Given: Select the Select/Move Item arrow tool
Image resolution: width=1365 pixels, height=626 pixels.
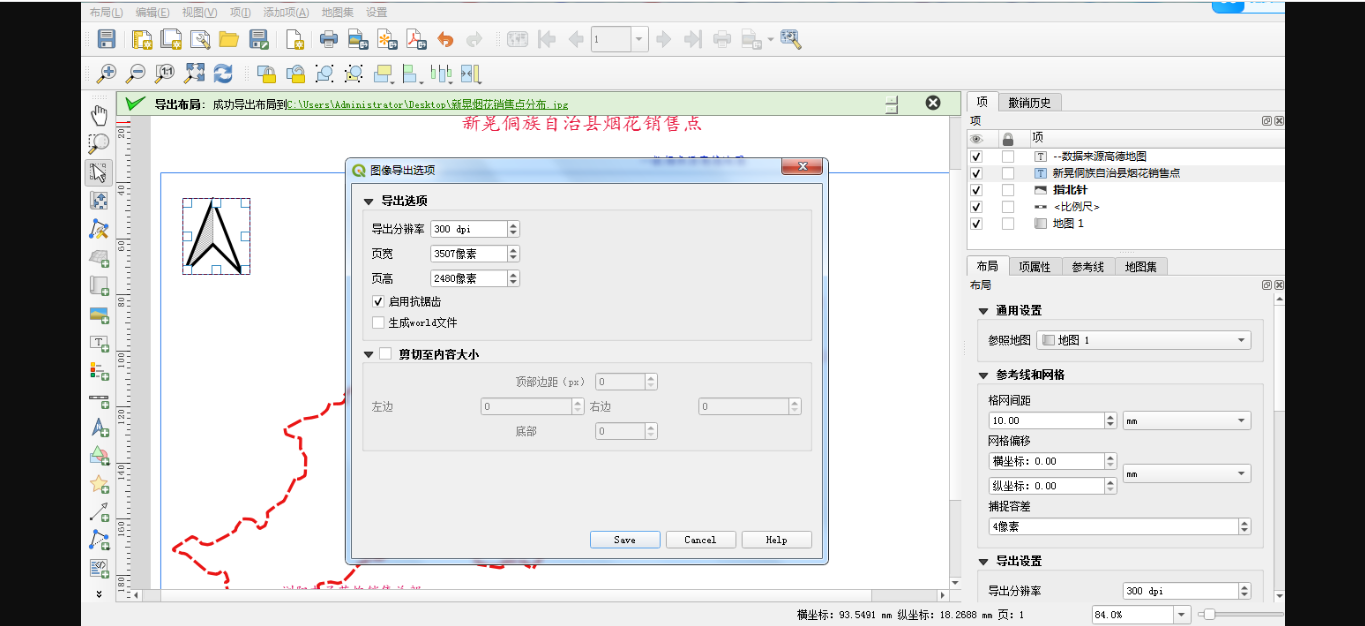Looking at the screenshot, I should (x=99, y=171).
